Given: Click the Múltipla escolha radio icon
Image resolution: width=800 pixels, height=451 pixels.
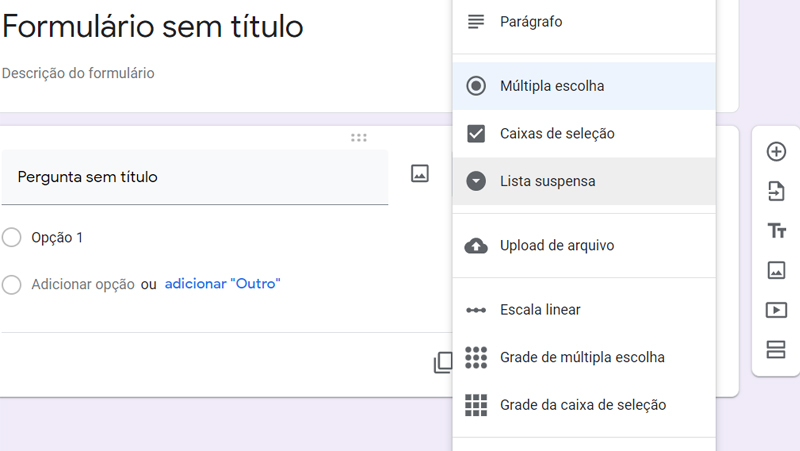Looking at the screenshot, I should pos(476,86).
